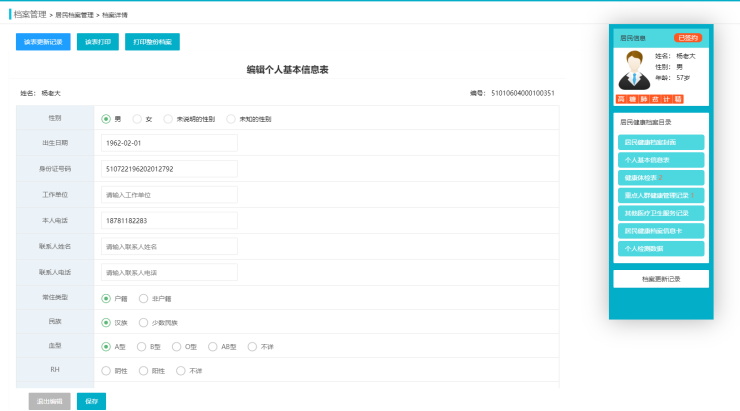The height and width of the screenshot is (411, 740).
Task: Click the 精 tag badge
Action: [678, 99]
